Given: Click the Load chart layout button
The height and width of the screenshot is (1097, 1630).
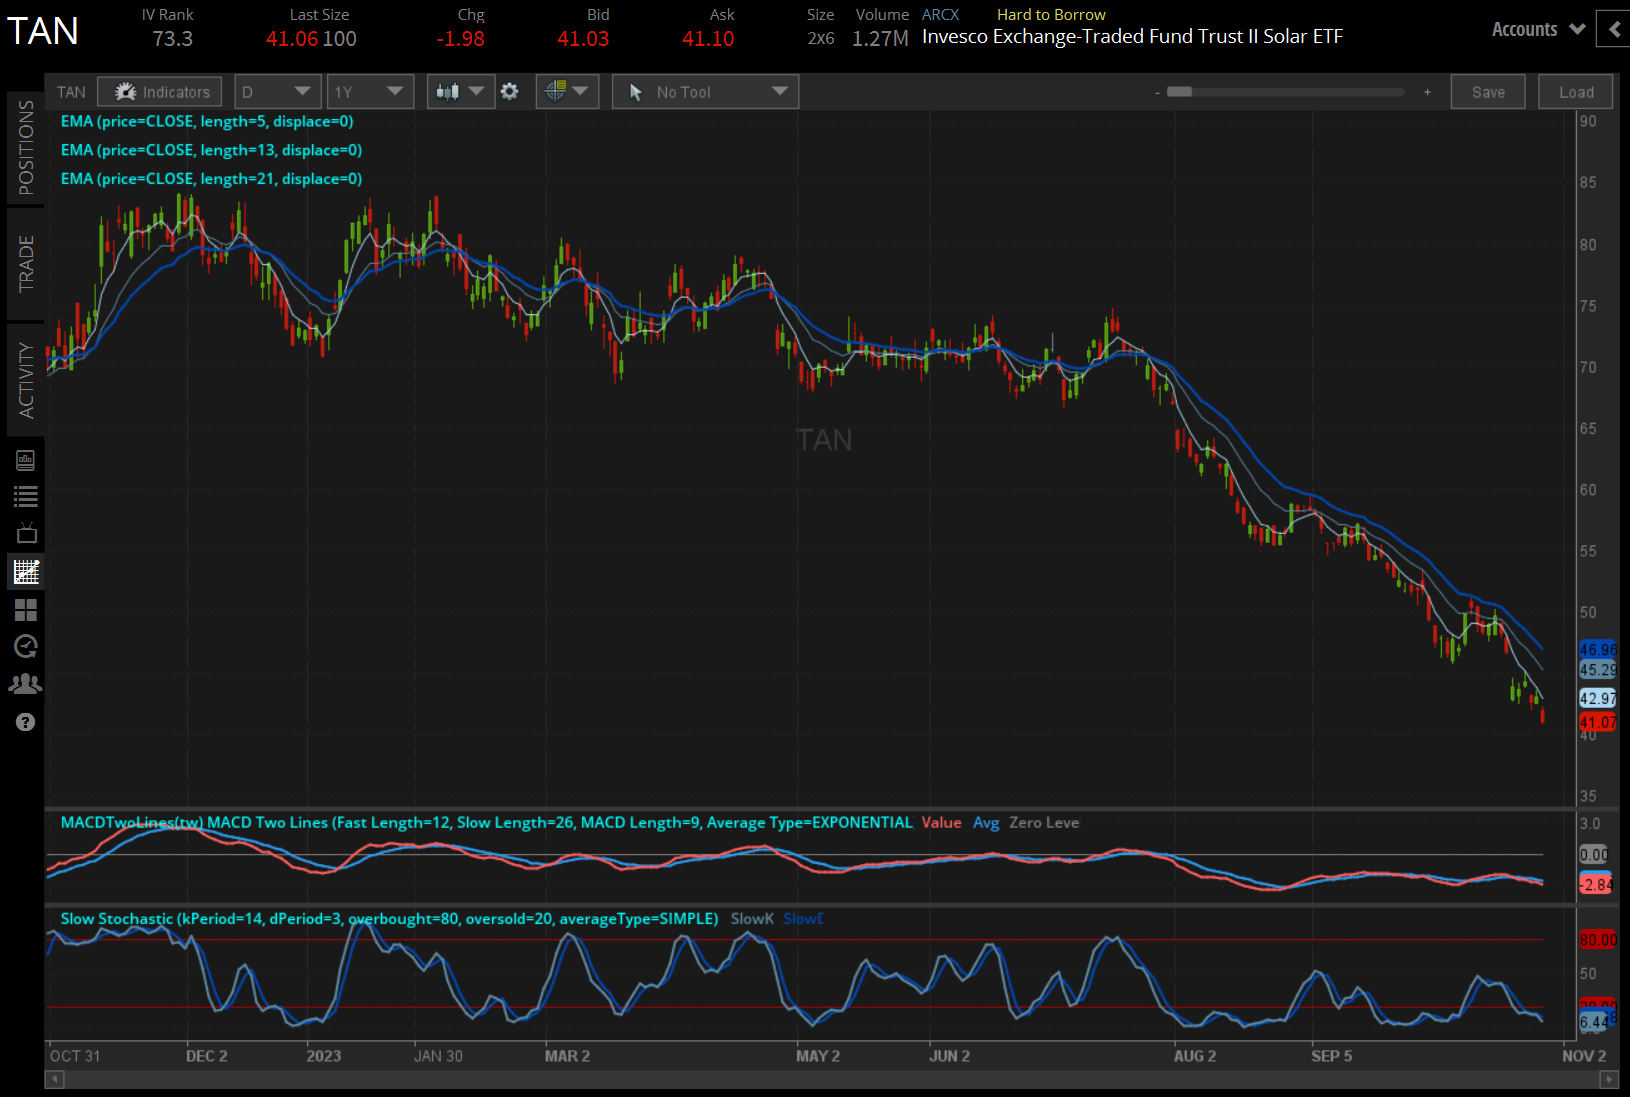Looking at the screenshot, I should point(1575,91).
